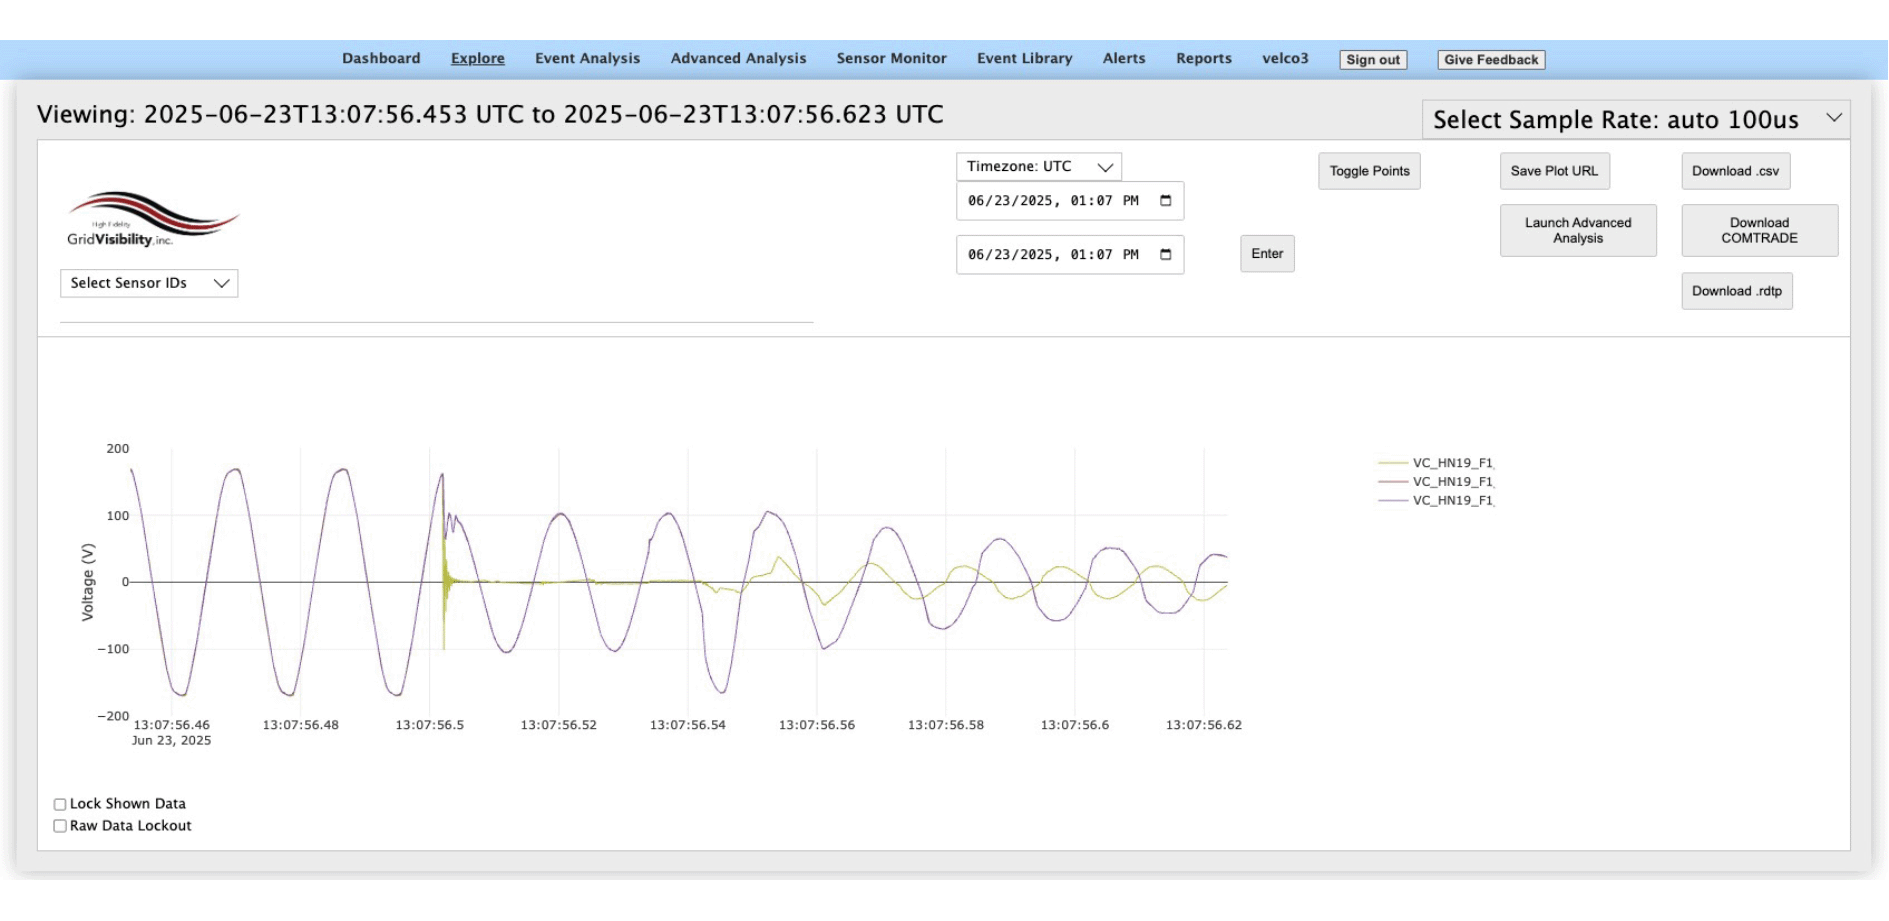Navigate to the Event Library page

click(x=1024, y=59)
